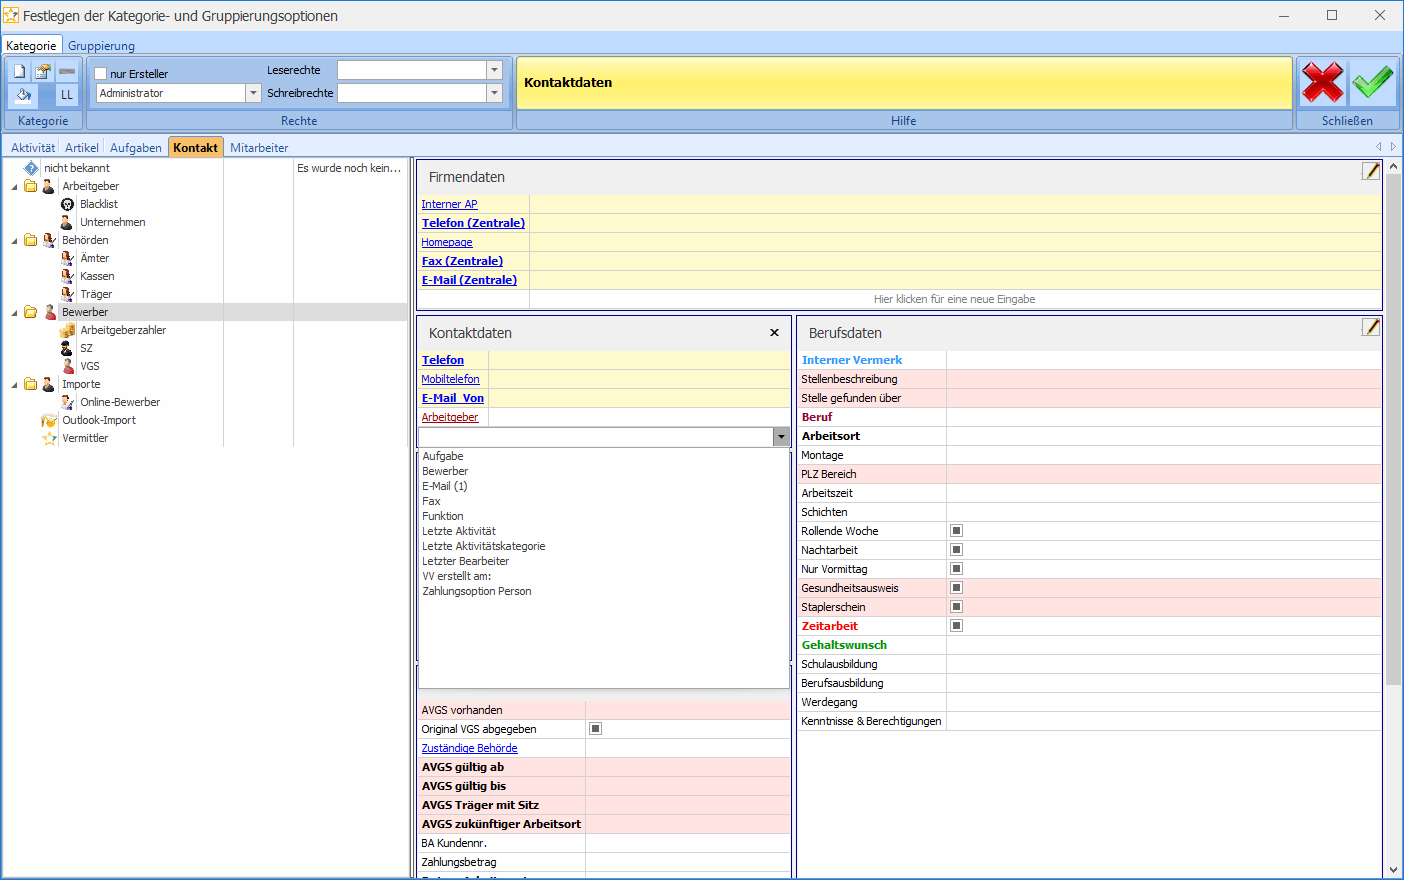Toggle the Staplerschein checkbox
Viewport: 1404px width, 880px height.
[956, 607]
